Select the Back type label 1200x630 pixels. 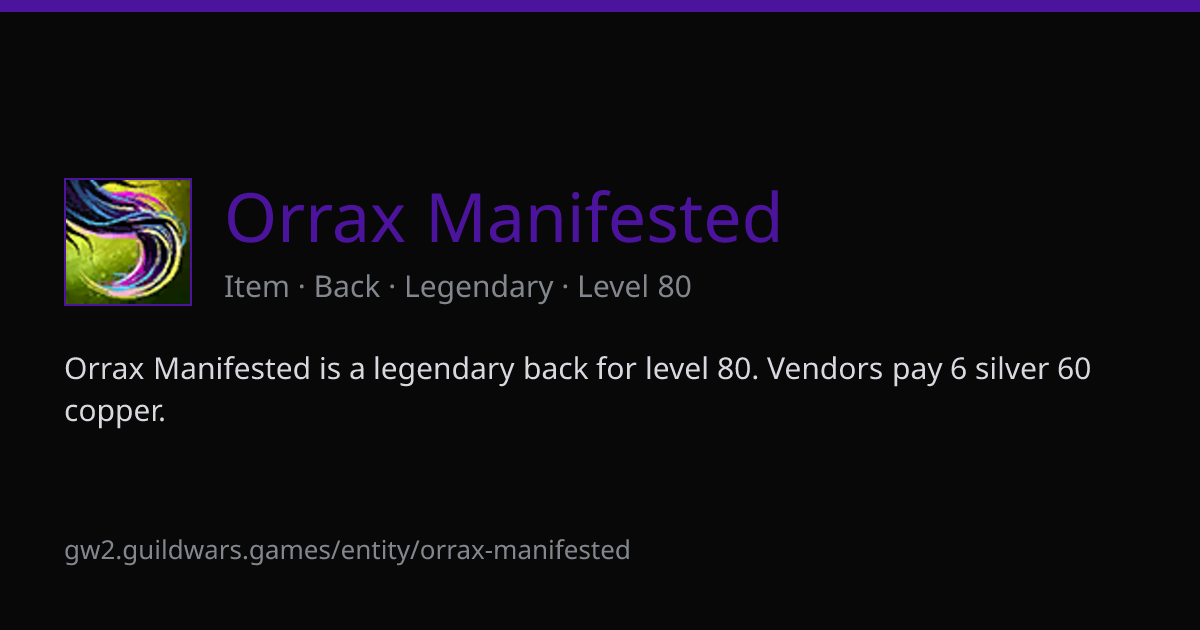pos(347,287)
